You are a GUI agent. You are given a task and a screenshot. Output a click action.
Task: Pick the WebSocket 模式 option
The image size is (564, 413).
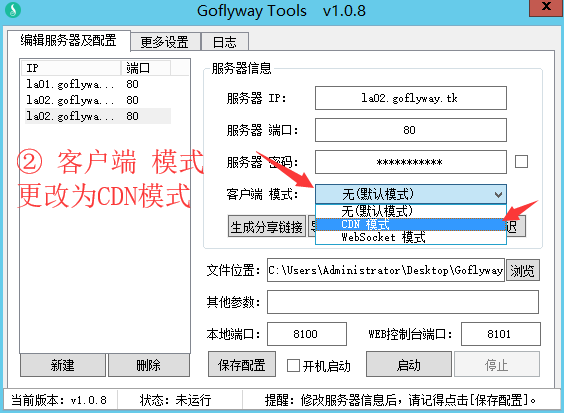(x=411, y=237)
